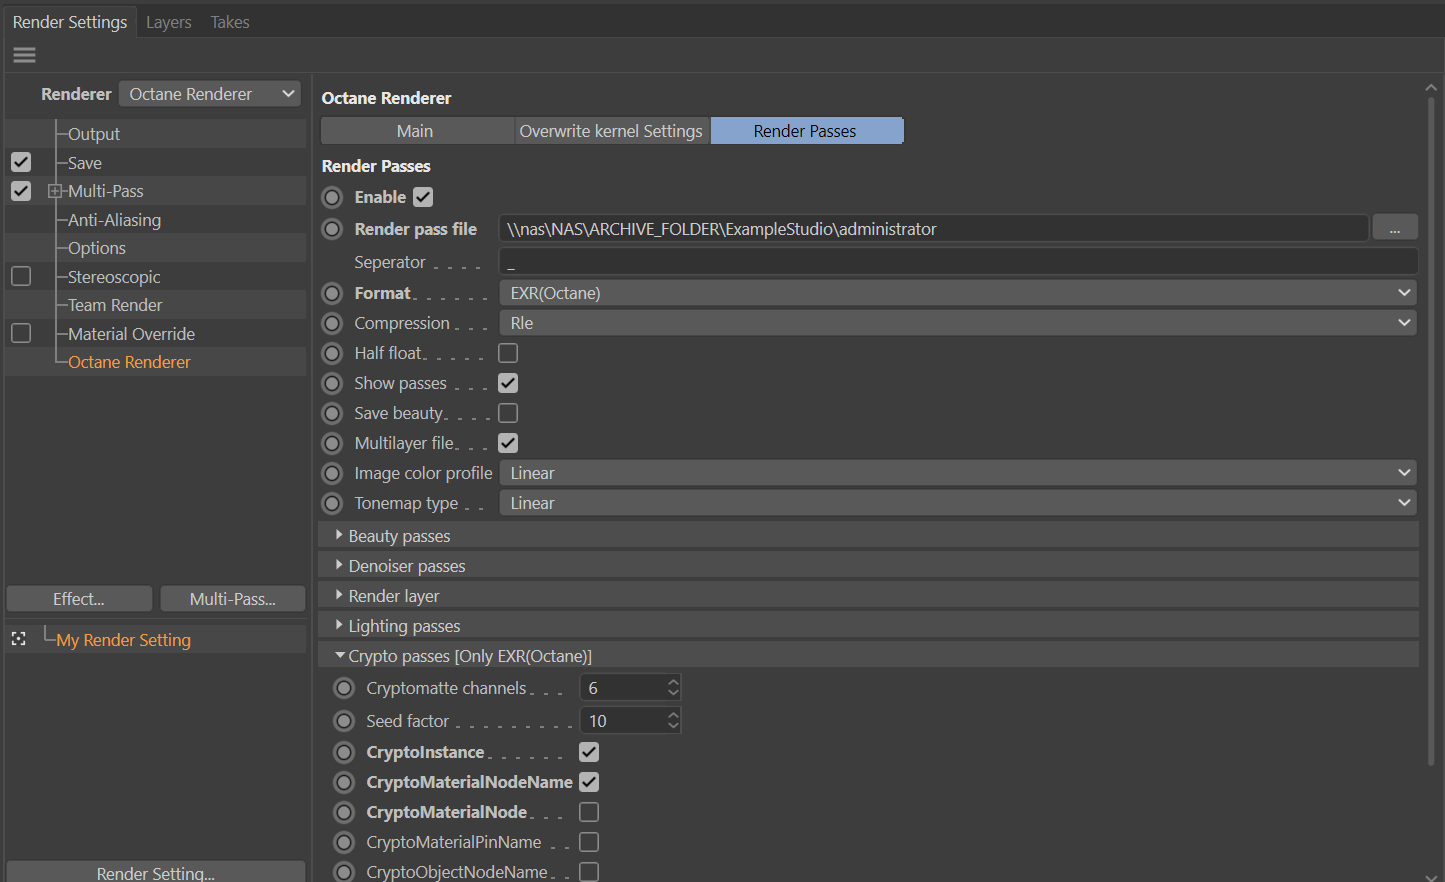Click CryptoInstance animation dot

click(345, 752)
